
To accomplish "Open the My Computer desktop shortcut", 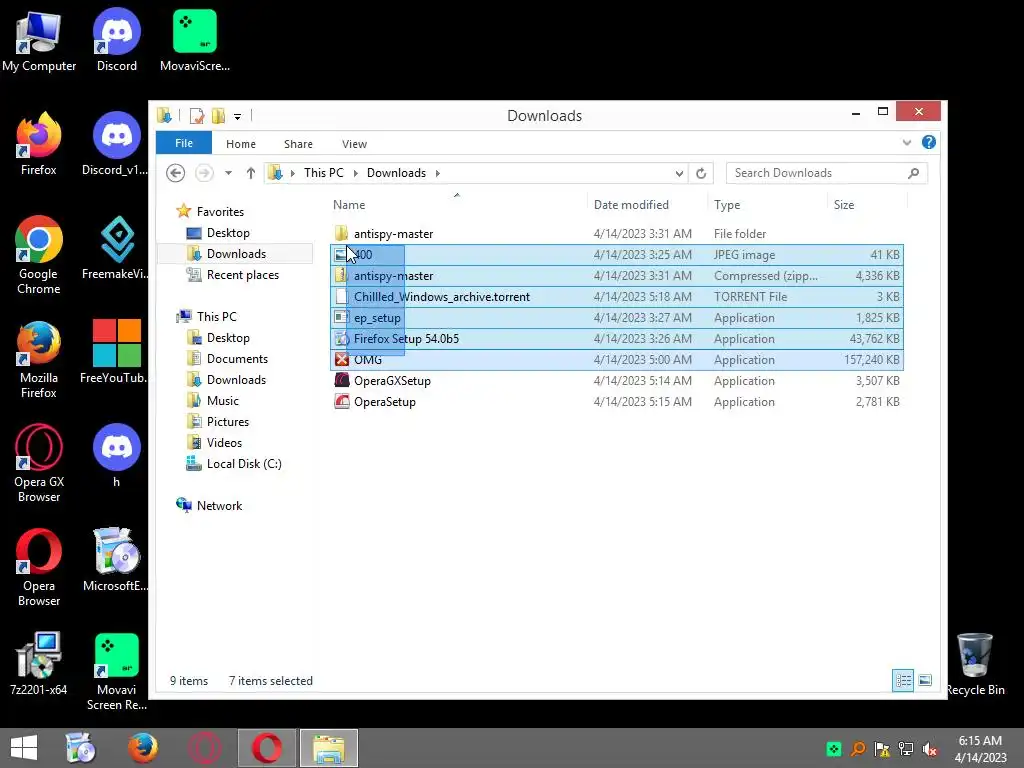I will (39, 40).
